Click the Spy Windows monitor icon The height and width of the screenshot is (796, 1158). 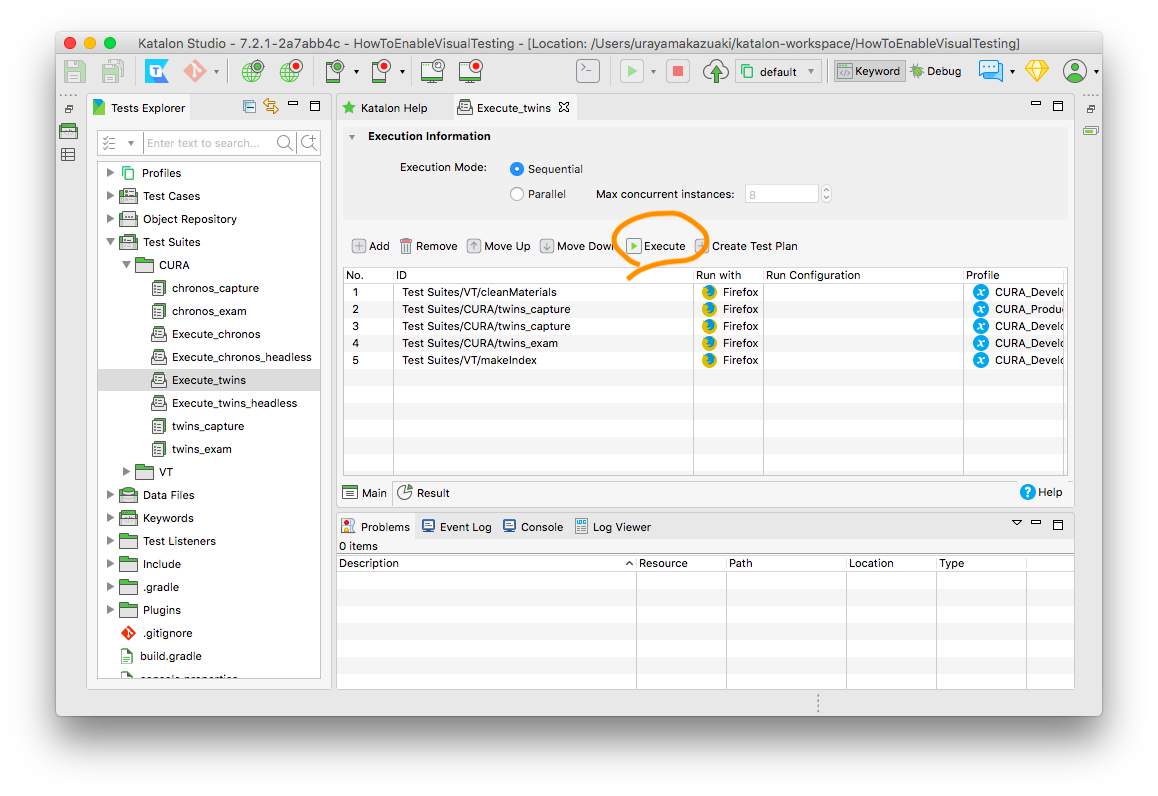(x=432, y=72)
